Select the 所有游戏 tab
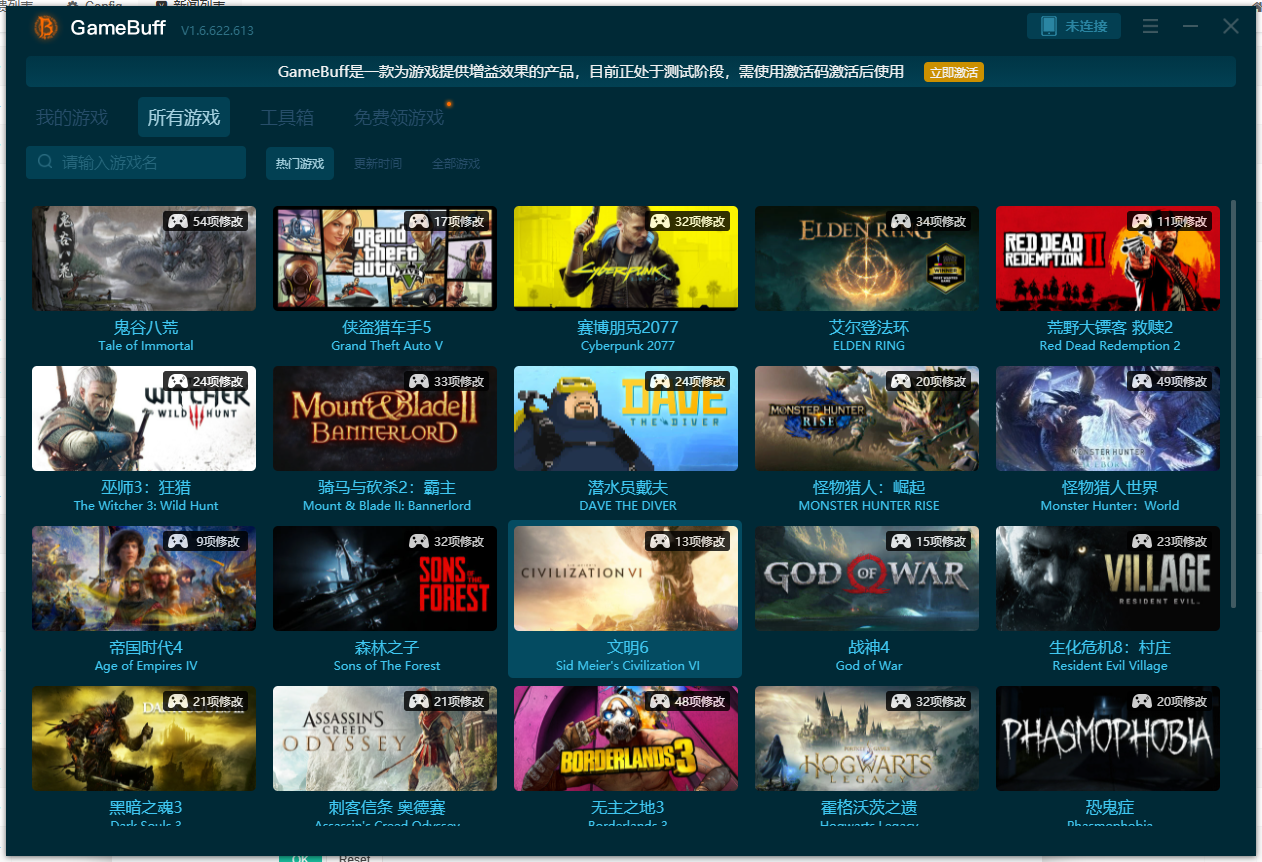1262x862 pixels. 184,117
